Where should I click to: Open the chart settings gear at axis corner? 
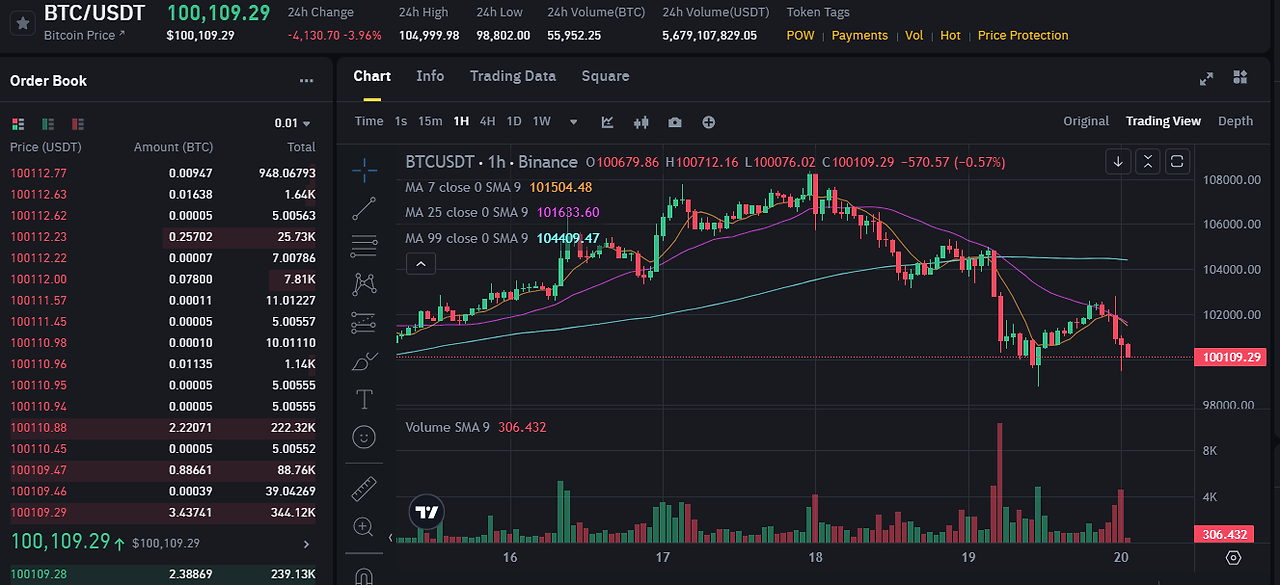pyautogui.click(x=1233, y=557)
